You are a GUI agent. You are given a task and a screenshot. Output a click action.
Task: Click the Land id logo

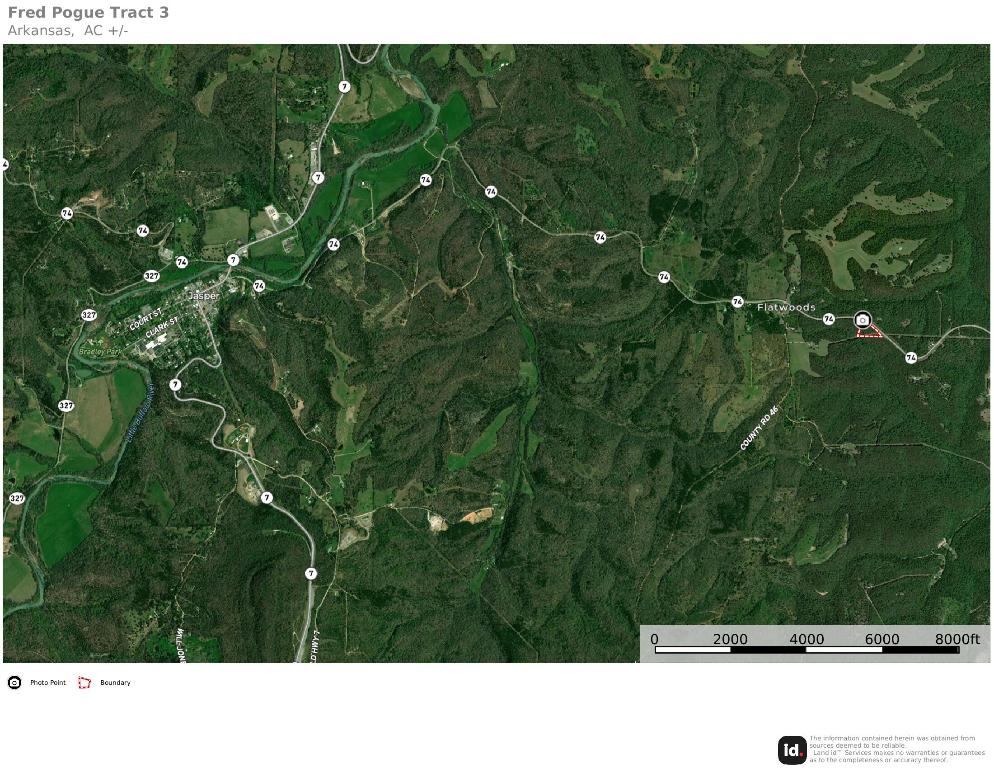click(792, 750)
